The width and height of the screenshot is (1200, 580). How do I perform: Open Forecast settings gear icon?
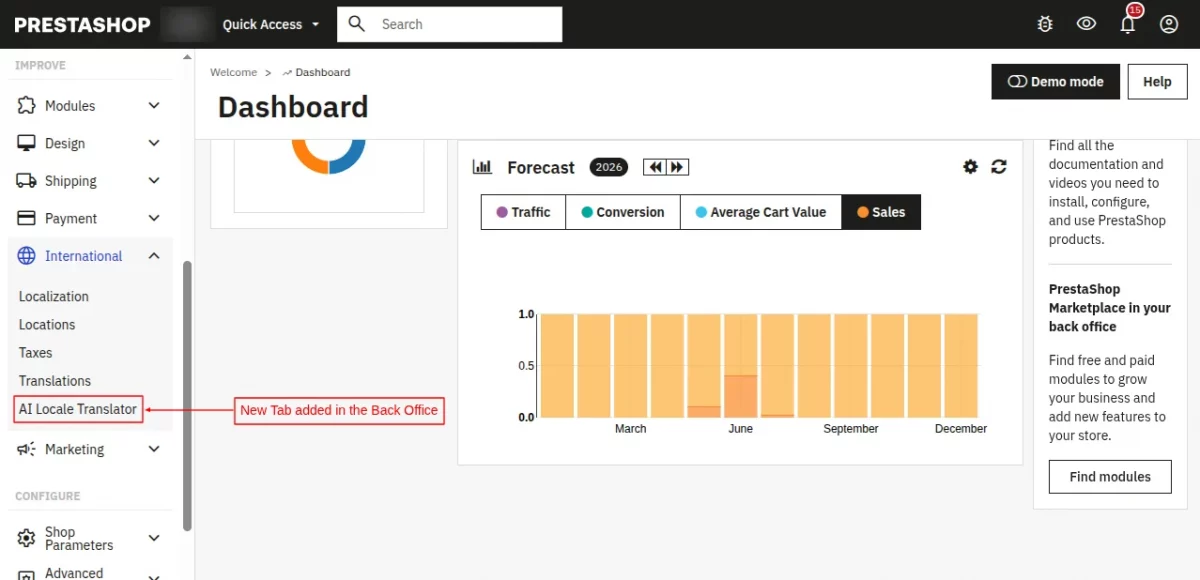tap(970, 167)
